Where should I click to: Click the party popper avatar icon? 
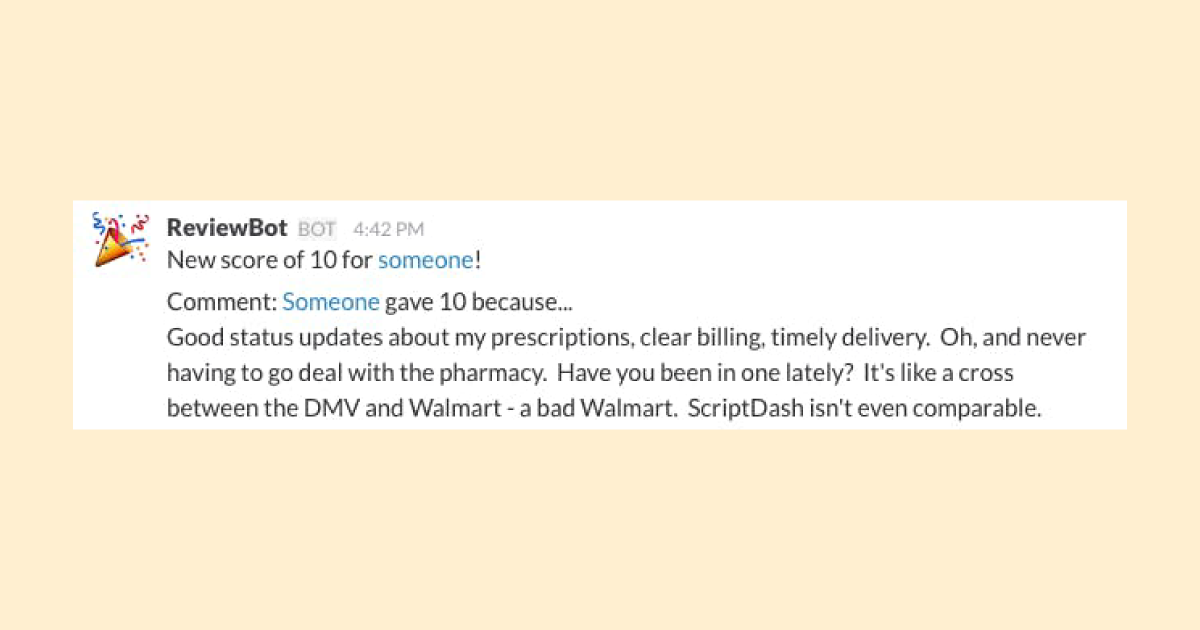pyautogui.click(x=120, y=240)
